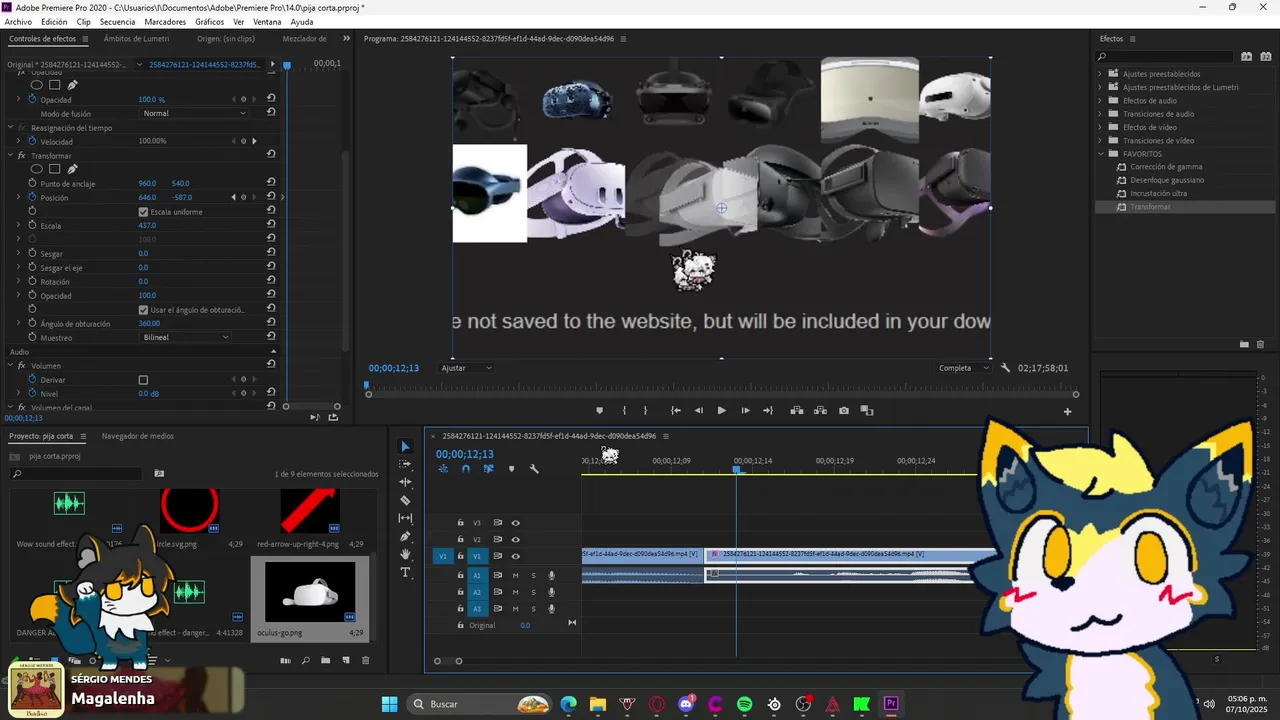Select the Razor tool
1280x720 pixels.
[x=405, y=500]
